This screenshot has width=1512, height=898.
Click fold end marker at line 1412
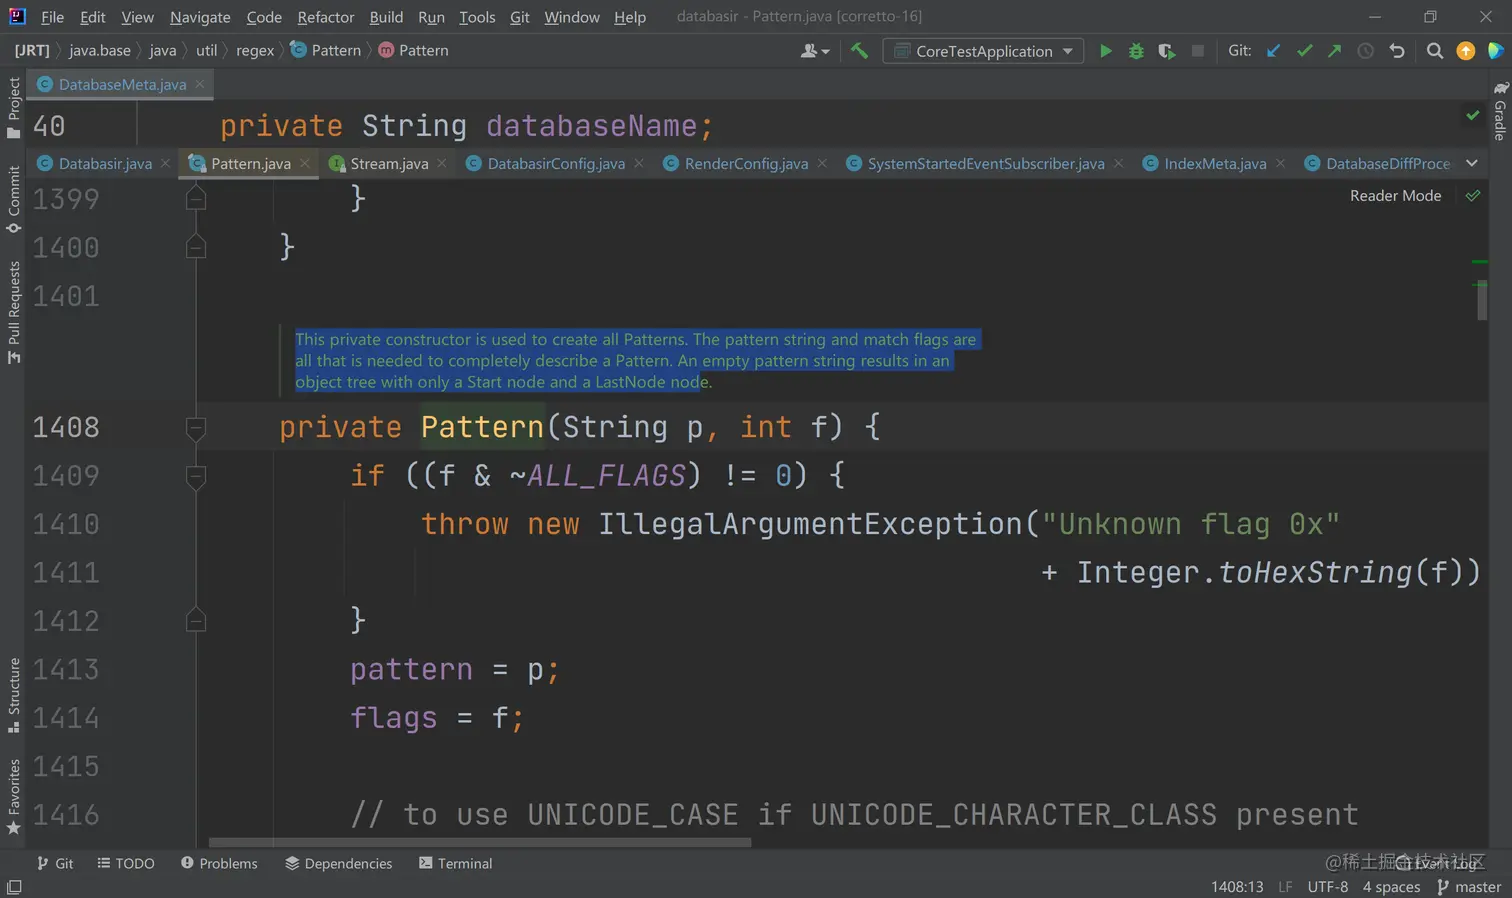pos(196,621)
